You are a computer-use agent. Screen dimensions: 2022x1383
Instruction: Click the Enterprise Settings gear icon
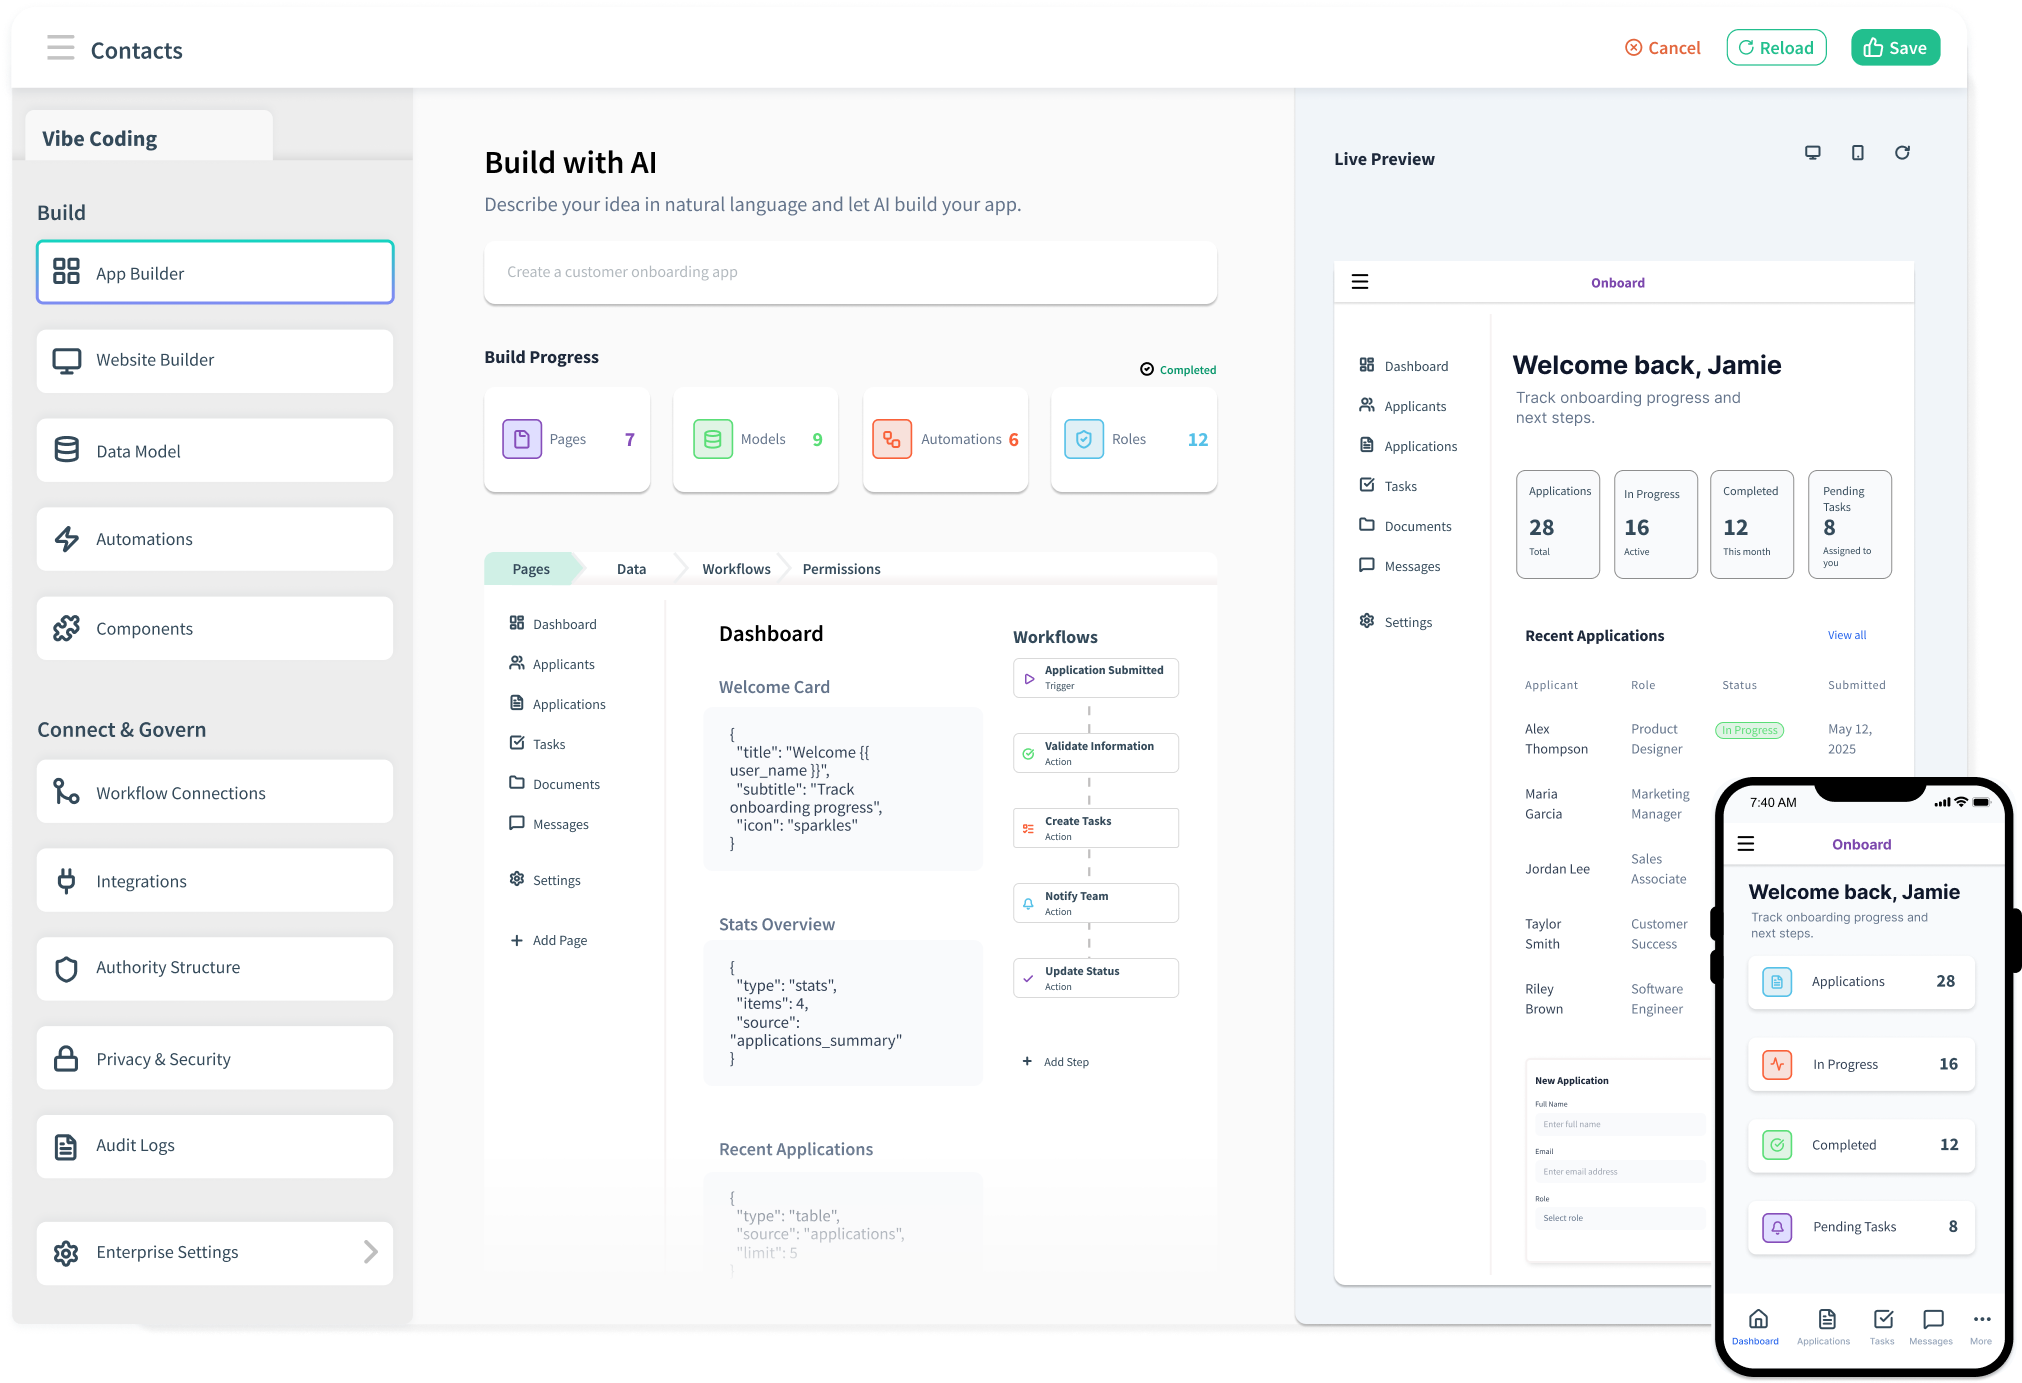pos(66,1253)
